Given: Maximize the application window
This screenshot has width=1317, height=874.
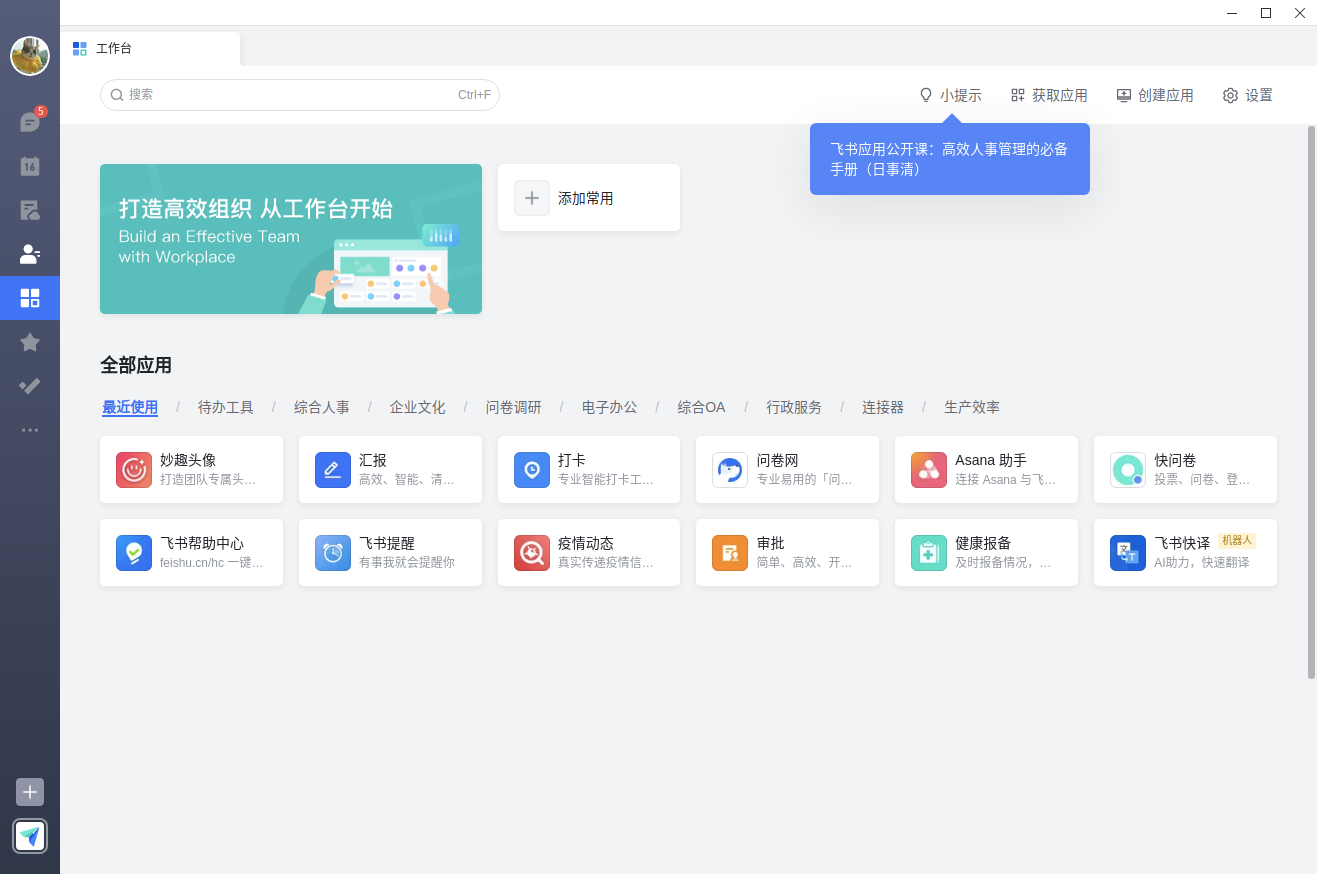Looking at the screenshot, I should click(x=1266, y=13).
